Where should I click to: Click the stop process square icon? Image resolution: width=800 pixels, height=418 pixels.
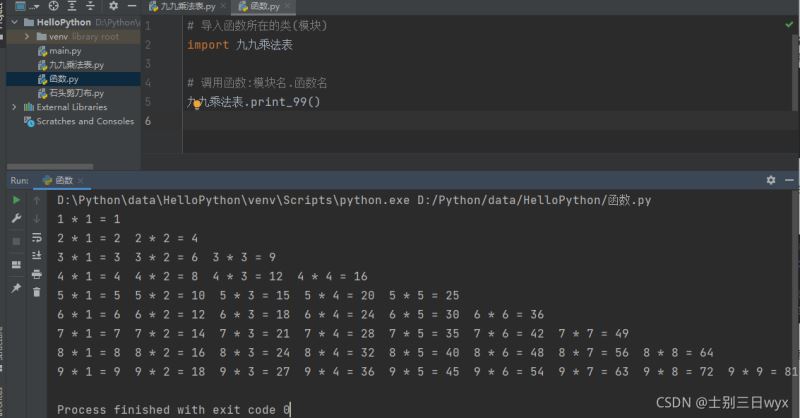(16, 241)
